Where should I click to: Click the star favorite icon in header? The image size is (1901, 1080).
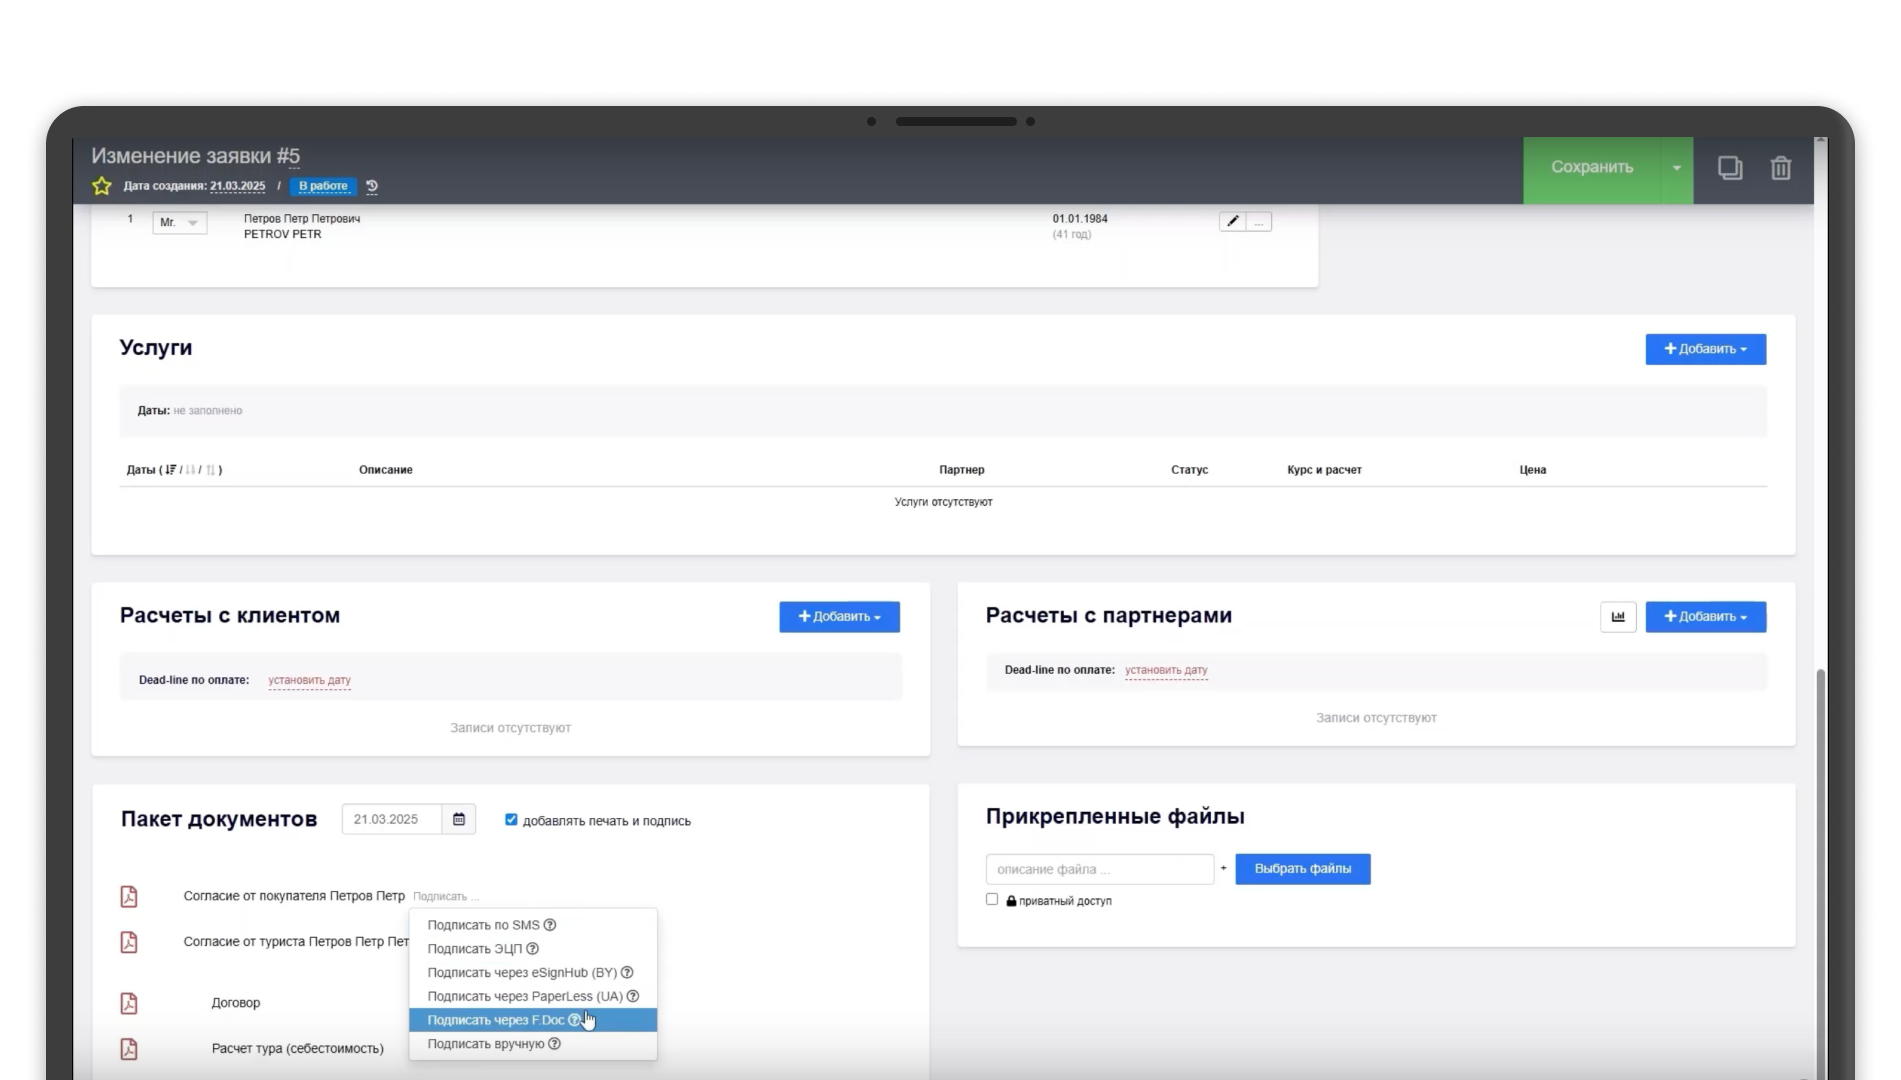click(101, 186)
